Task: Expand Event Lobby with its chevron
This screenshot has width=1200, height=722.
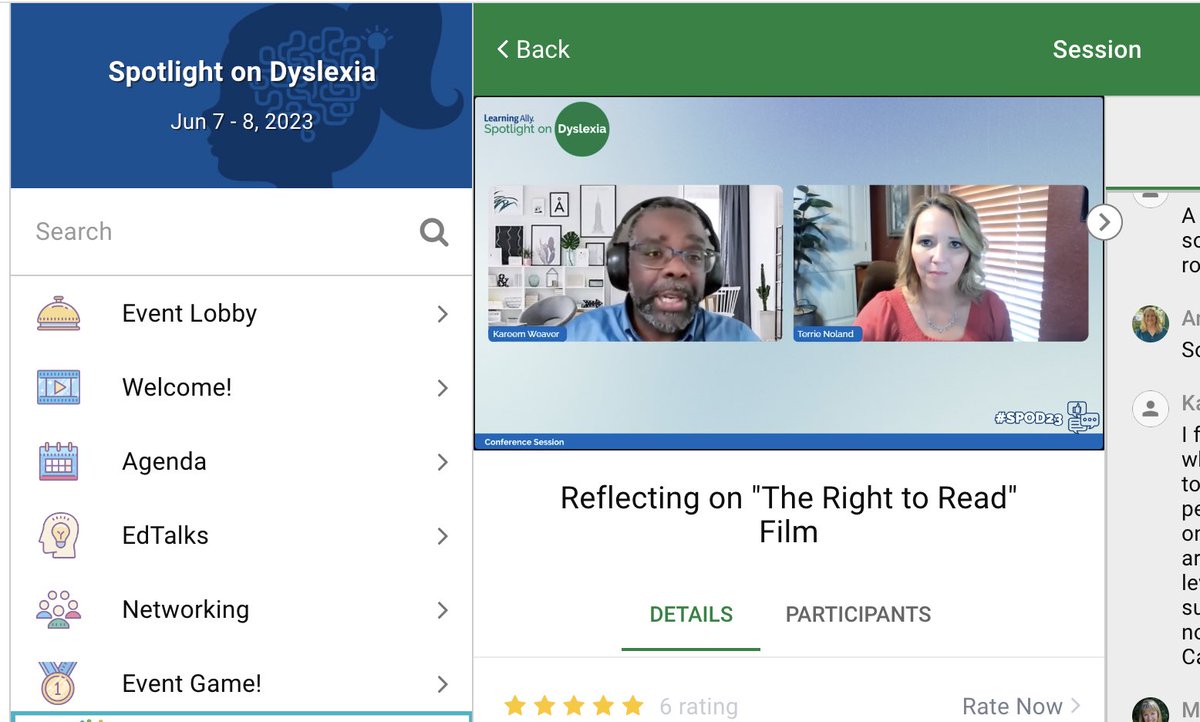Action: [442, 314]
